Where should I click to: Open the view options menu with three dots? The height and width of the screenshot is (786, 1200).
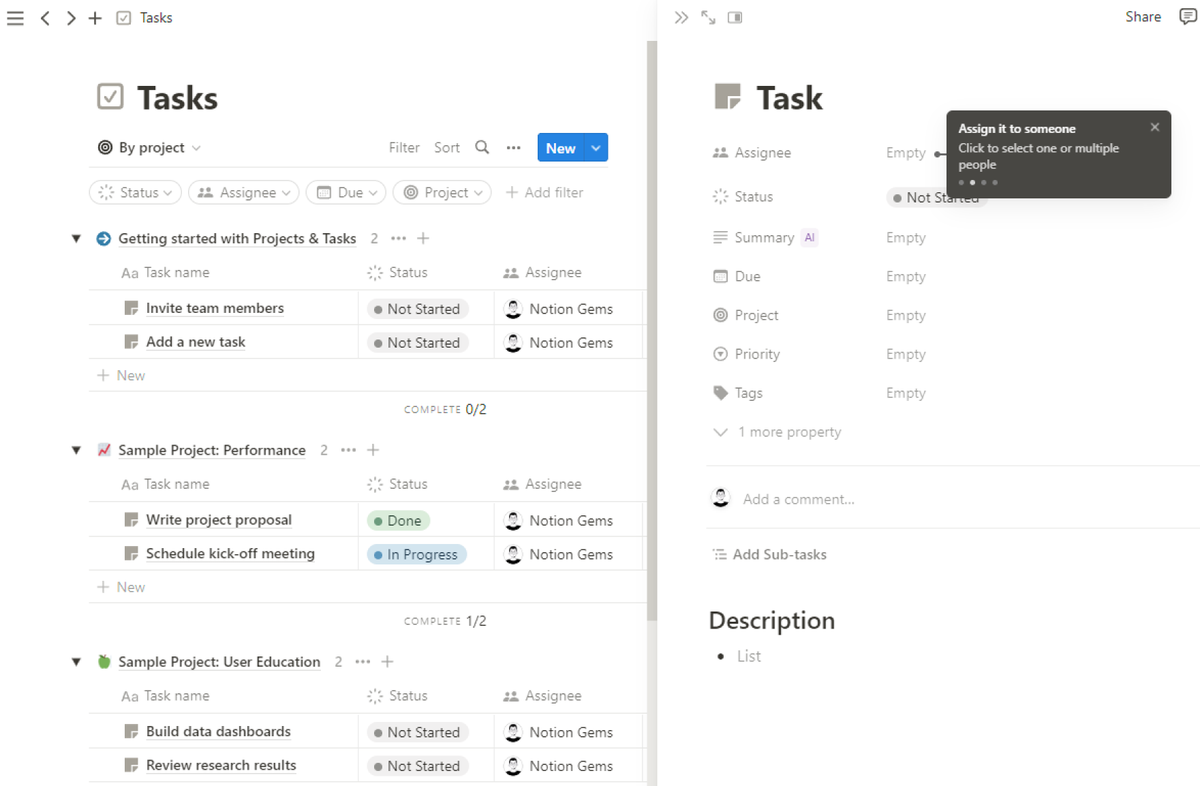pyautogui.click(x=513, y=147)
